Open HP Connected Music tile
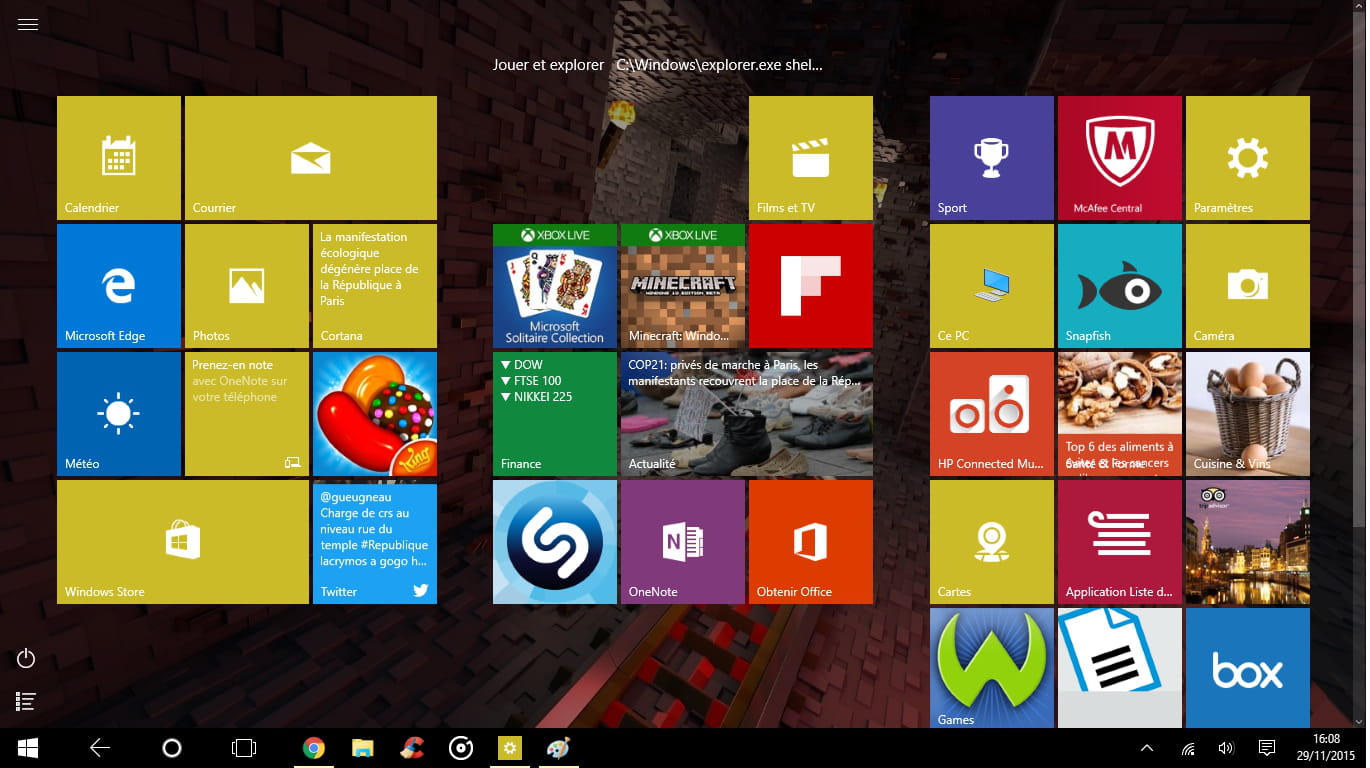 tap(992, 414)
